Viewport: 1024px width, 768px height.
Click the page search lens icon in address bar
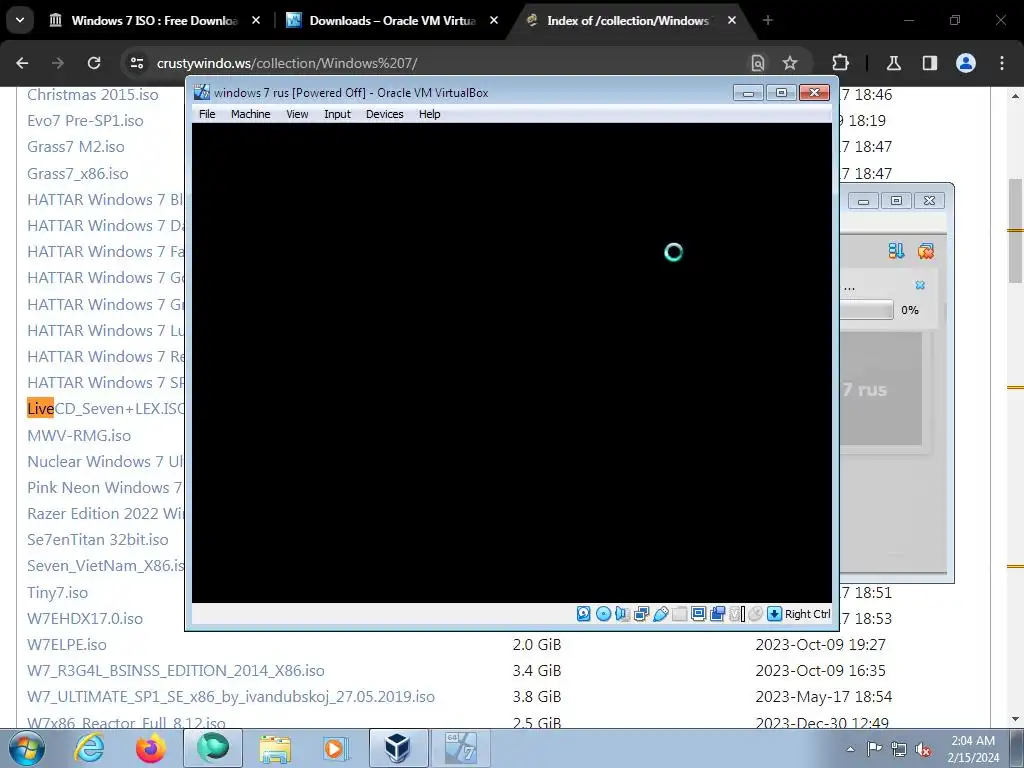pos(758,63)
